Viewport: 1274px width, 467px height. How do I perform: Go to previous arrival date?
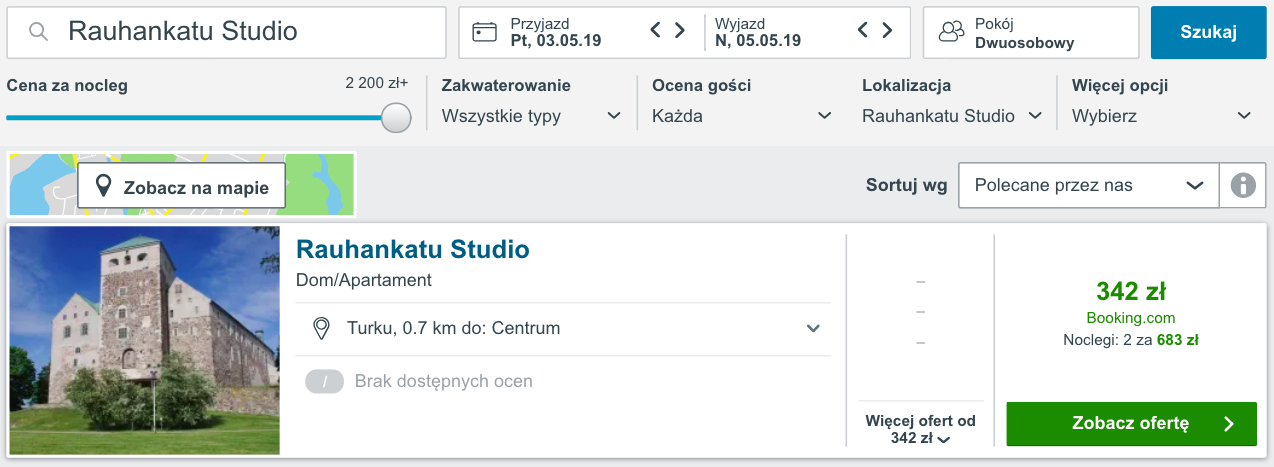point(656,31)
